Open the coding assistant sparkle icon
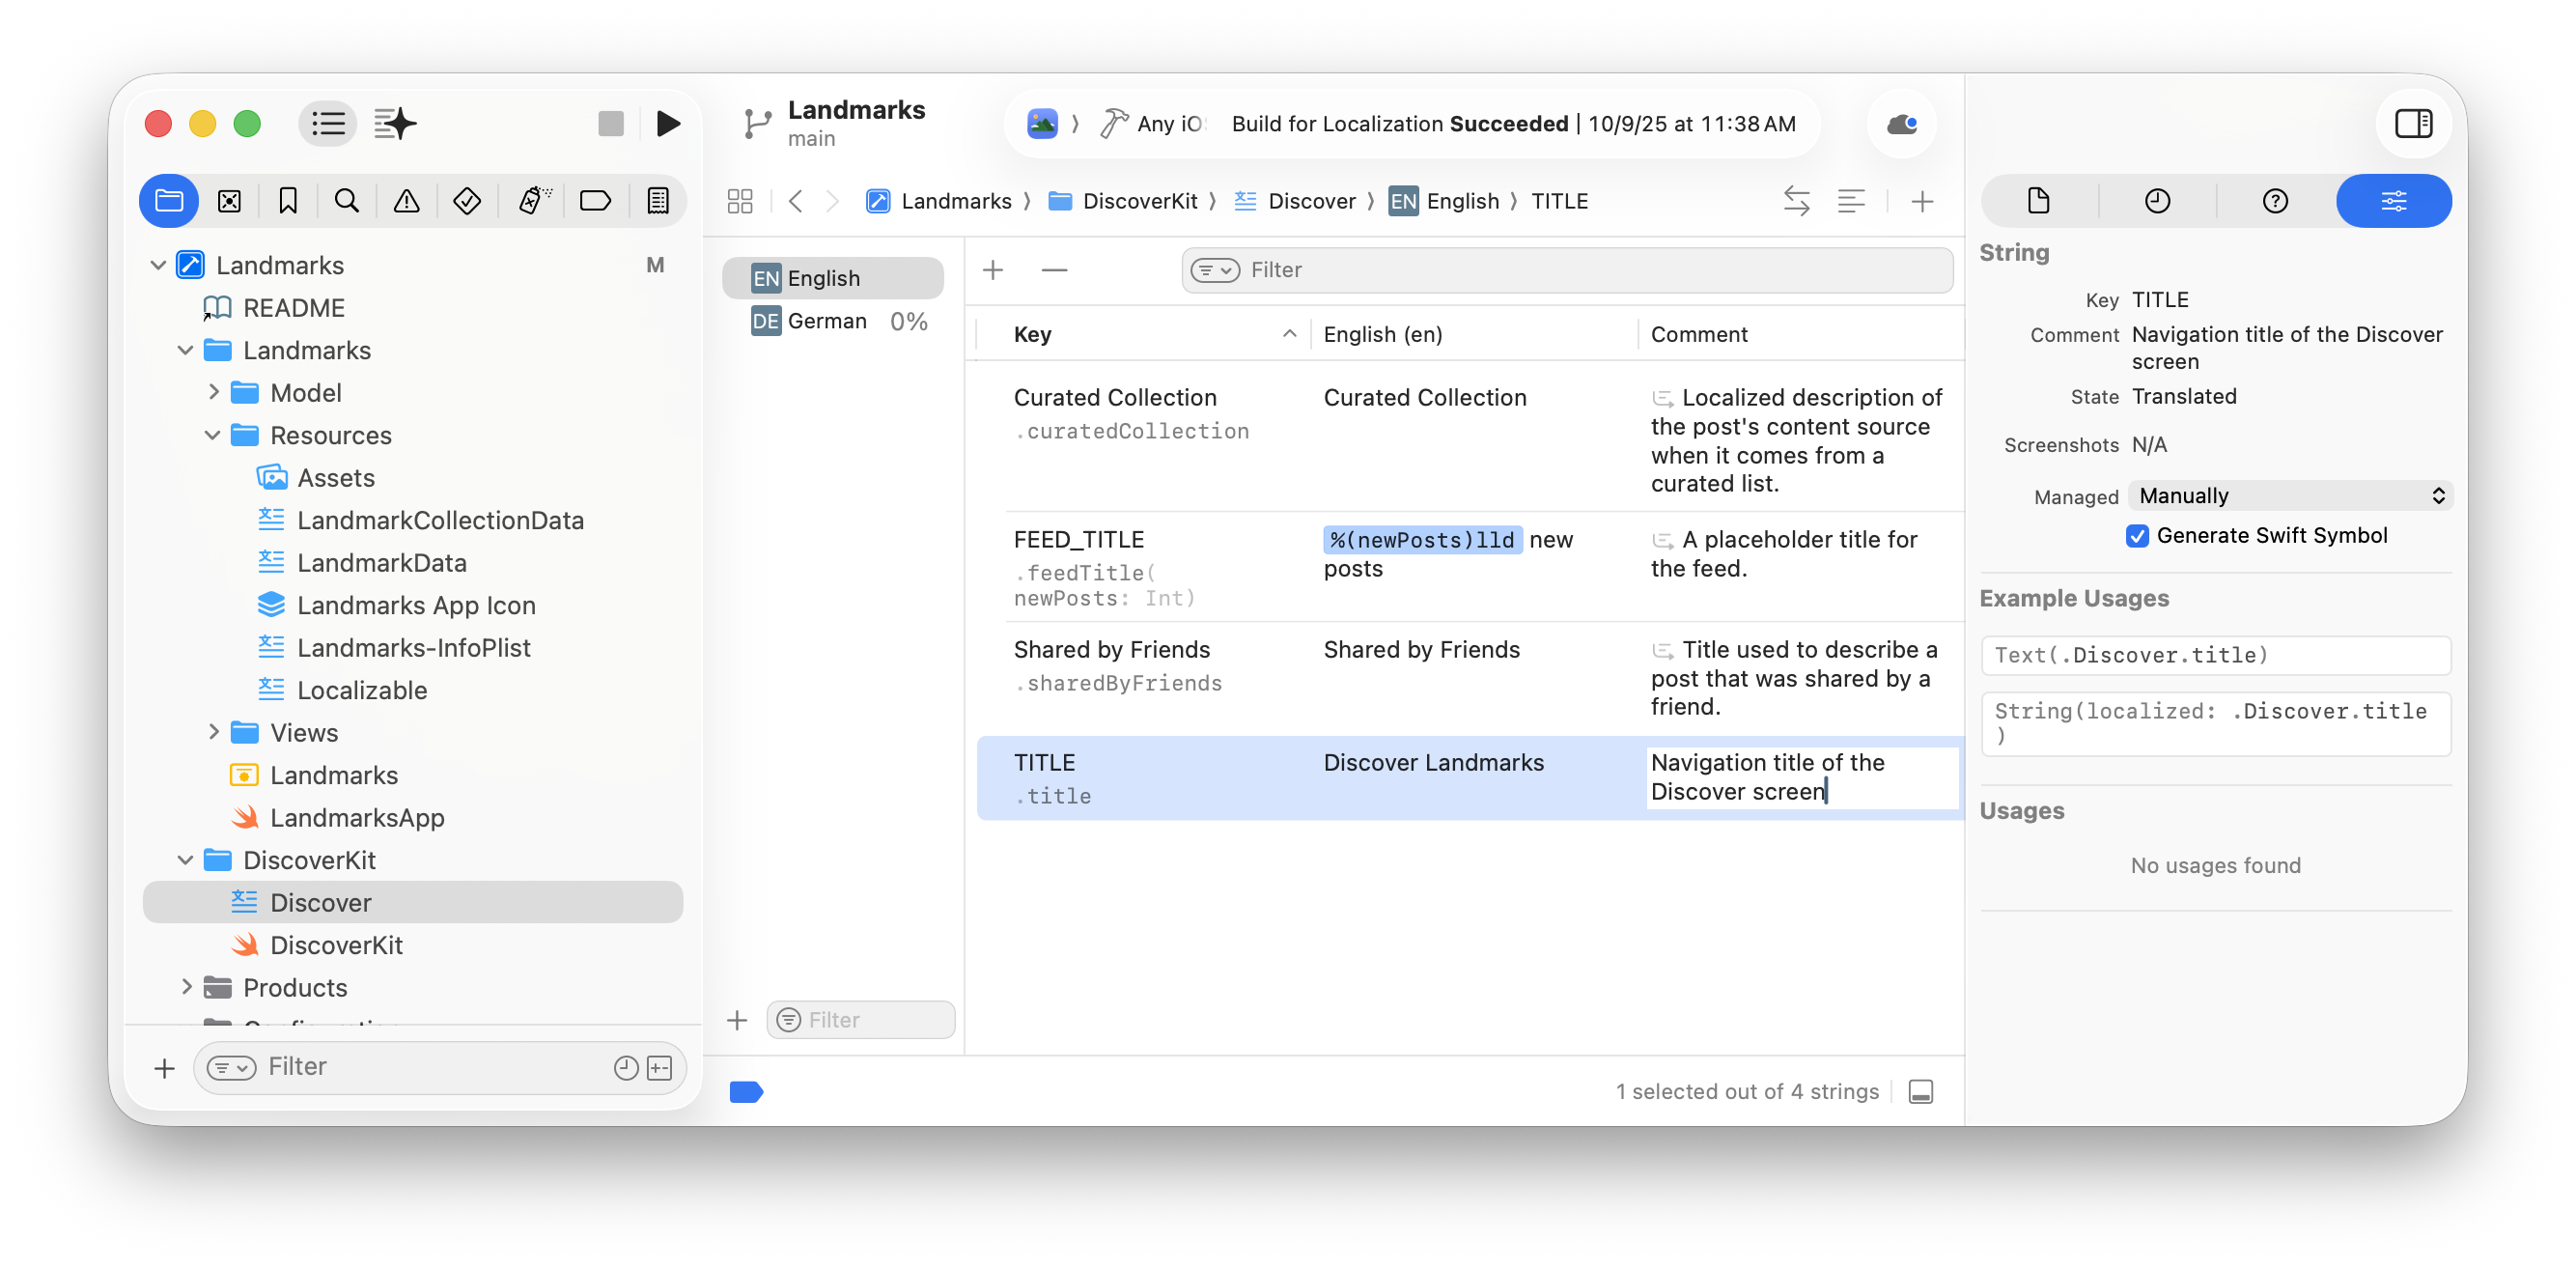The image size is (2576, 1269). [x=394, y=123]
